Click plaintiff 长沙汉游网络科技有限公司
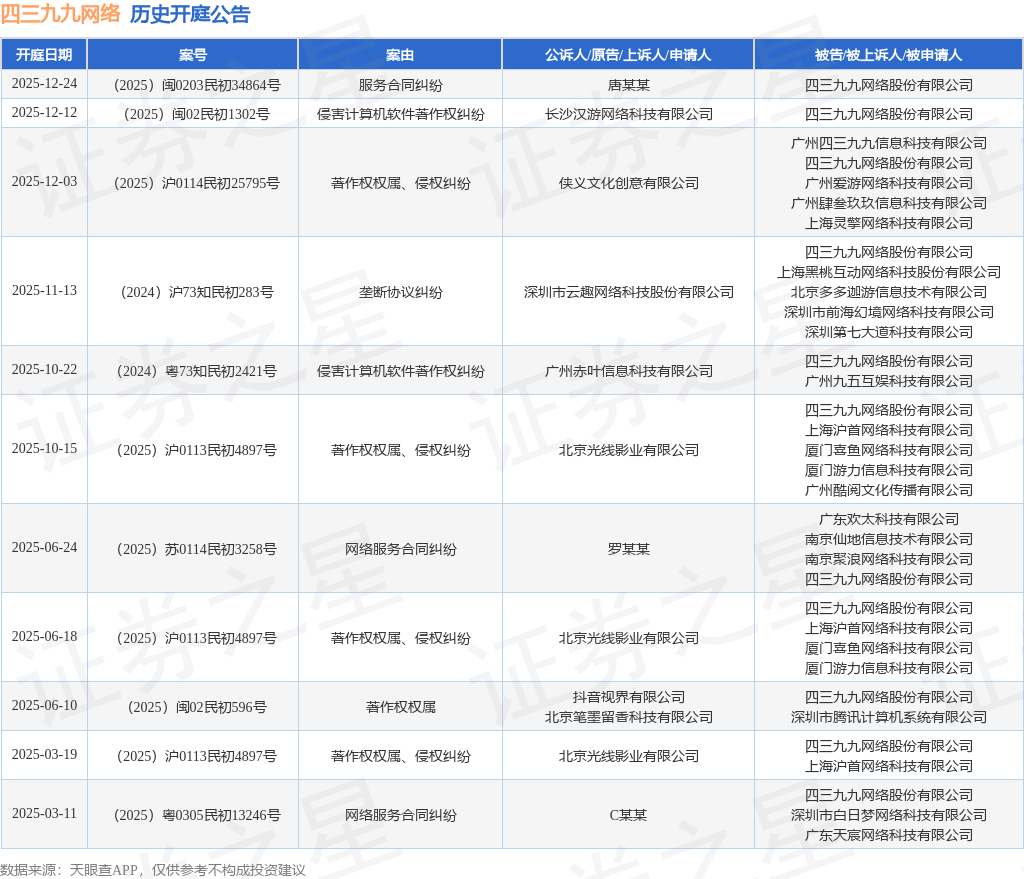Viewport: 1024px width, 879px height. click(628, 114)
